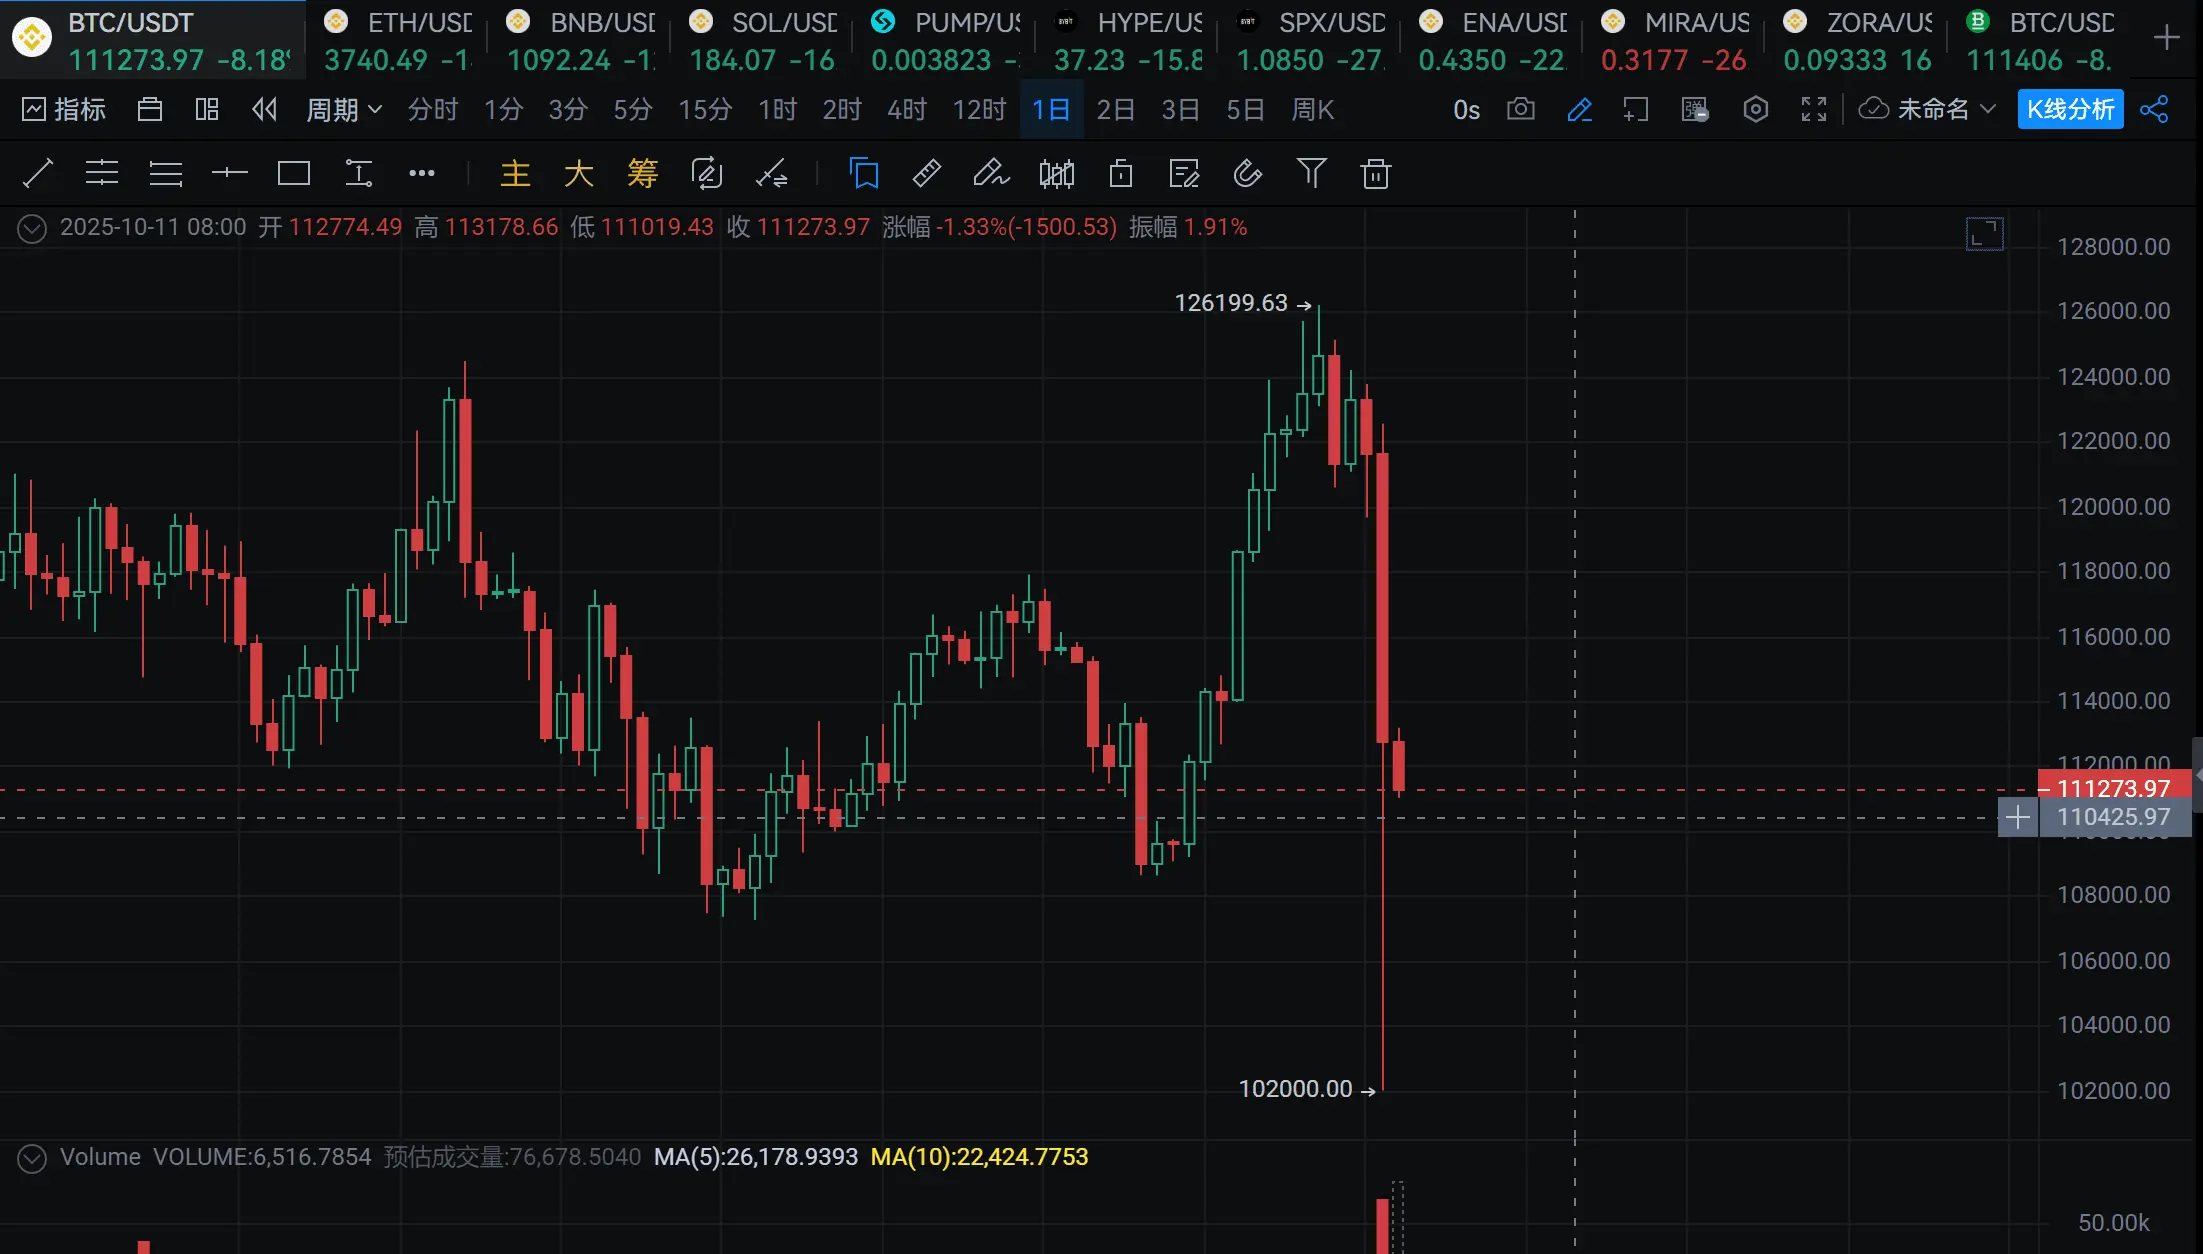
Task: Click the funnel filter icon
Action: pos(1311,174)
